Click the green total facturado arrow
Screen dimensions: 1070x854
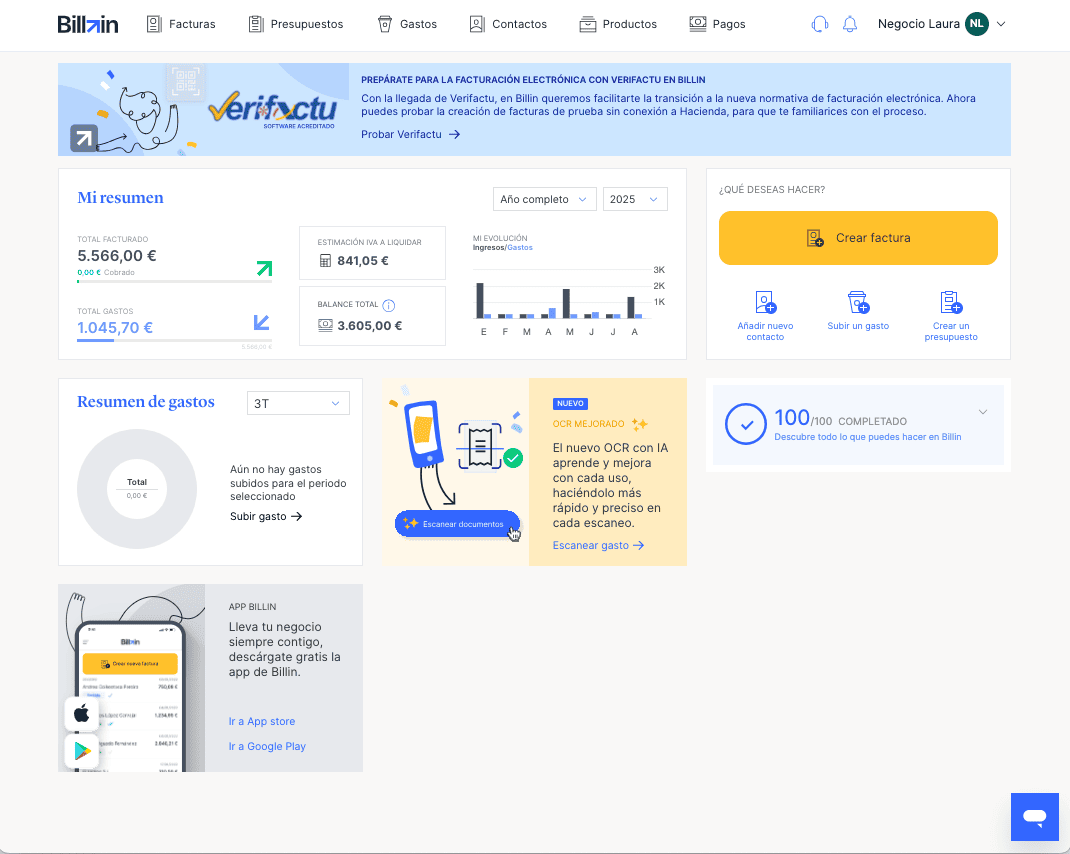pos(264,268)
